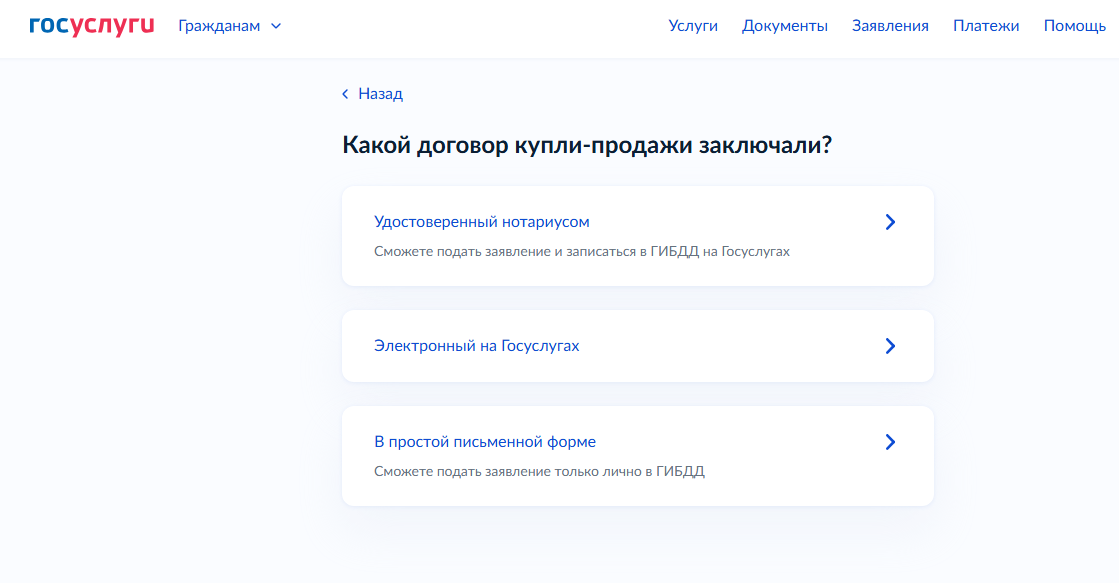Screen dimensions: 1119x583
Task: Open the Помощь page
Action: coord(1074,26)
